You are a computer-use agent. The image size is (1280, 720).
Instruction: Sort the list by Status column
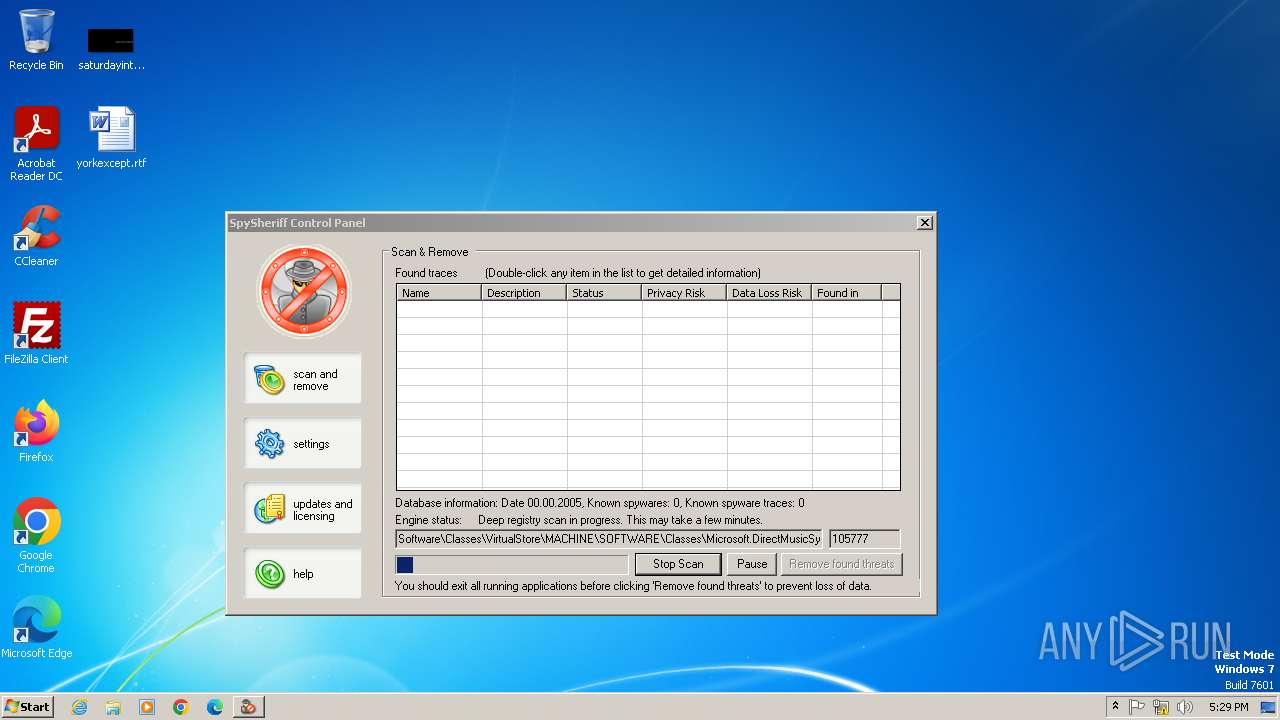coord(604,293)
